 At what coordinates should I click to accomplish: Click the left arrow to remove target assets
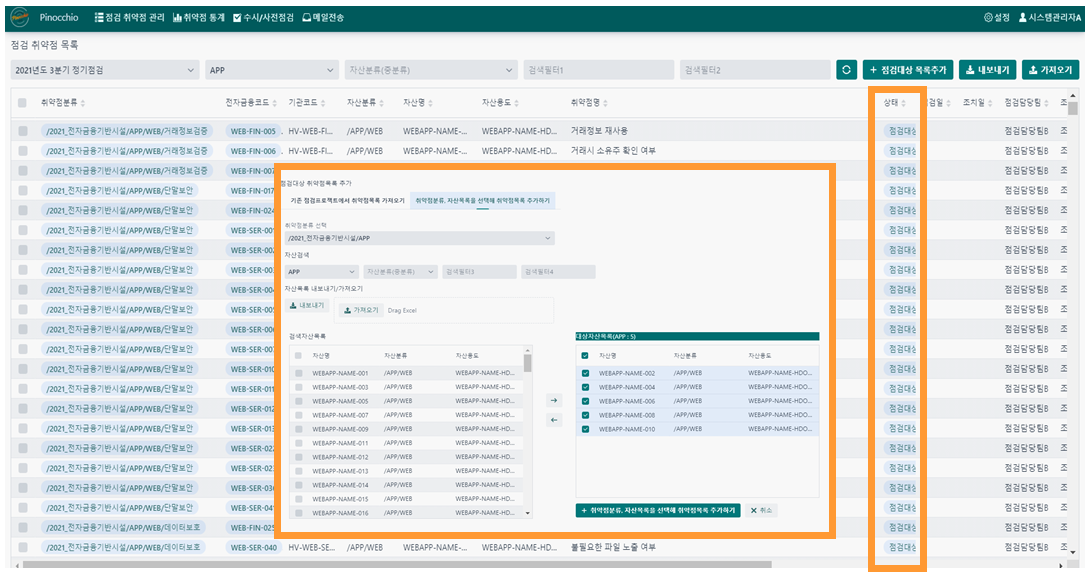[x=554, y=420]
